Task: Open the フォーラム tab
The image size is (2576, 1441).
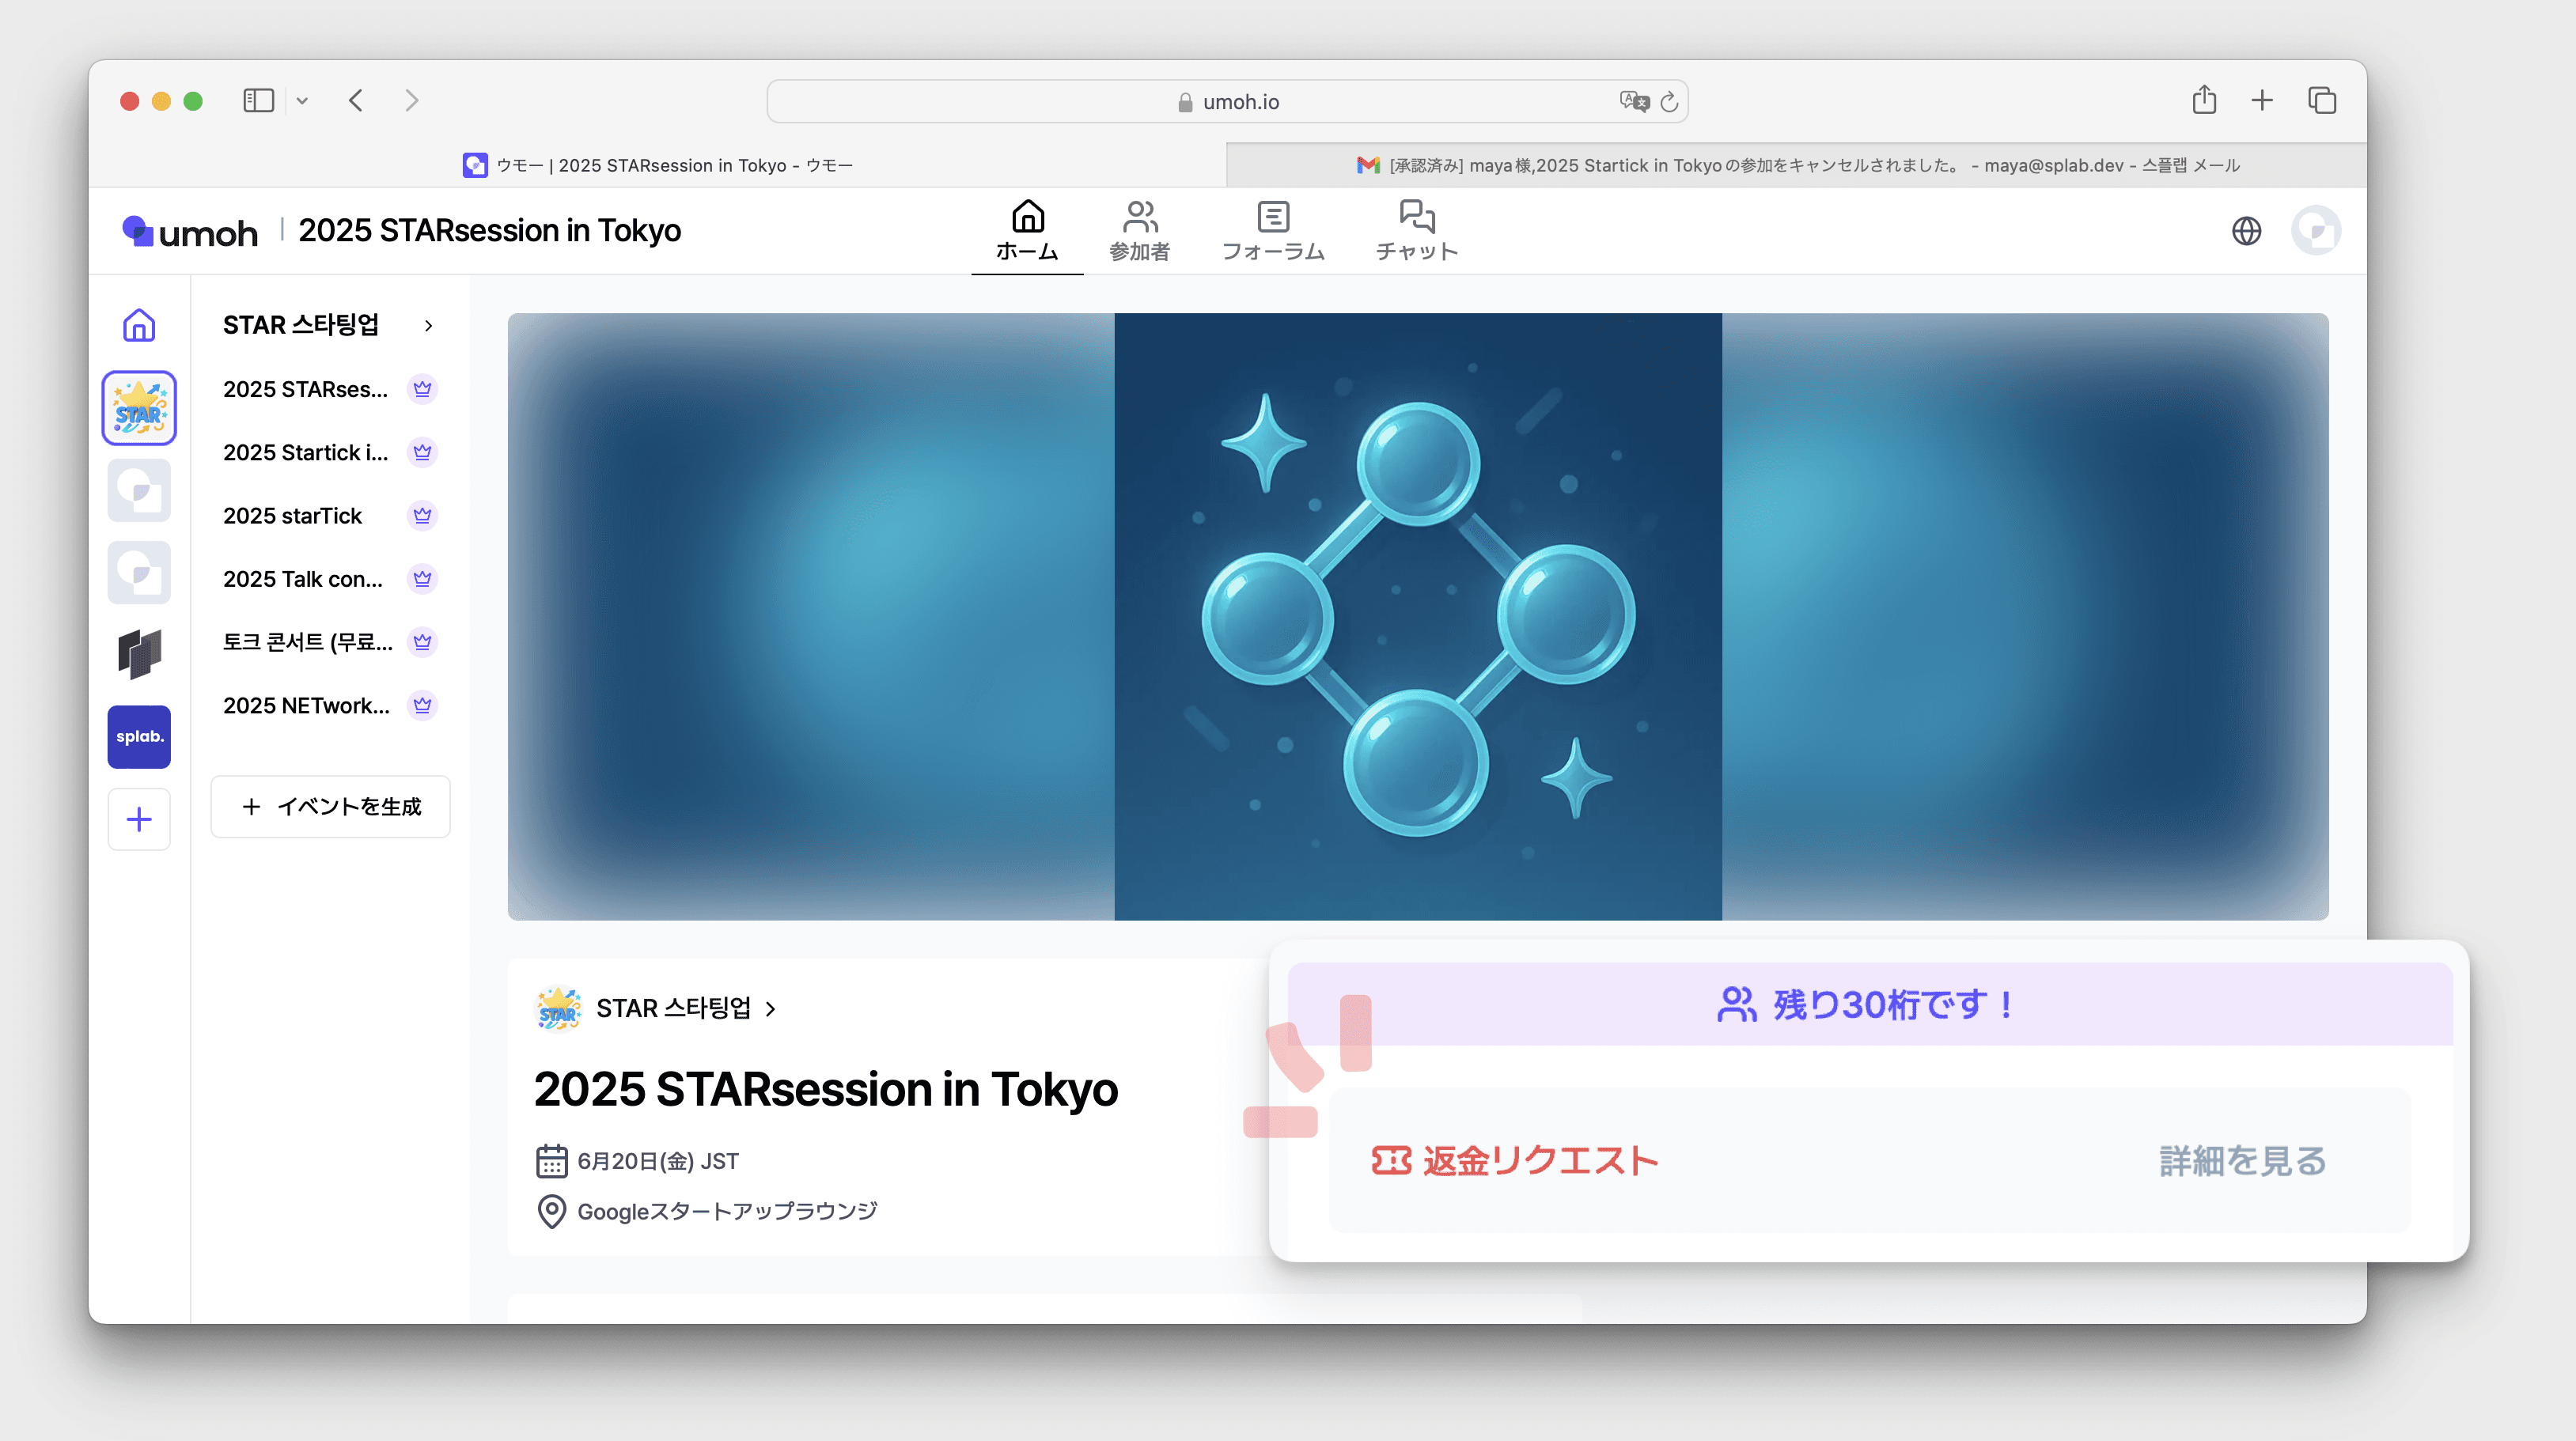Action: (1272, 231)
